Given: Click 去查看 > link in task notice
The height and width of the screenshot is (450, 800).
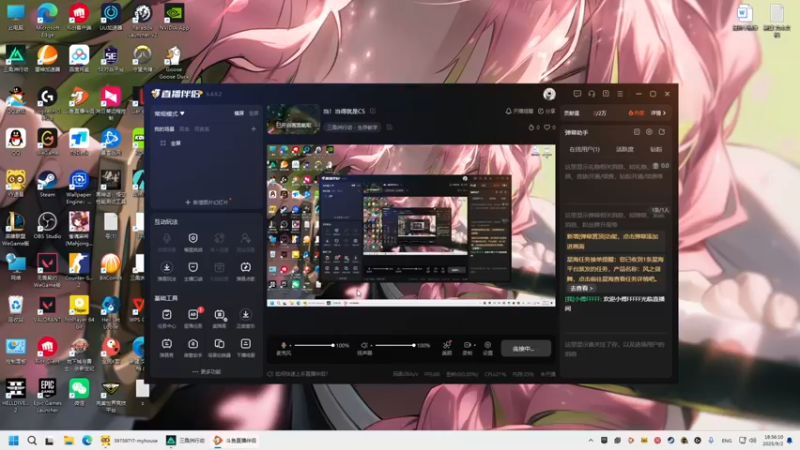Looking at the screenshot, I should coord(582,288).
